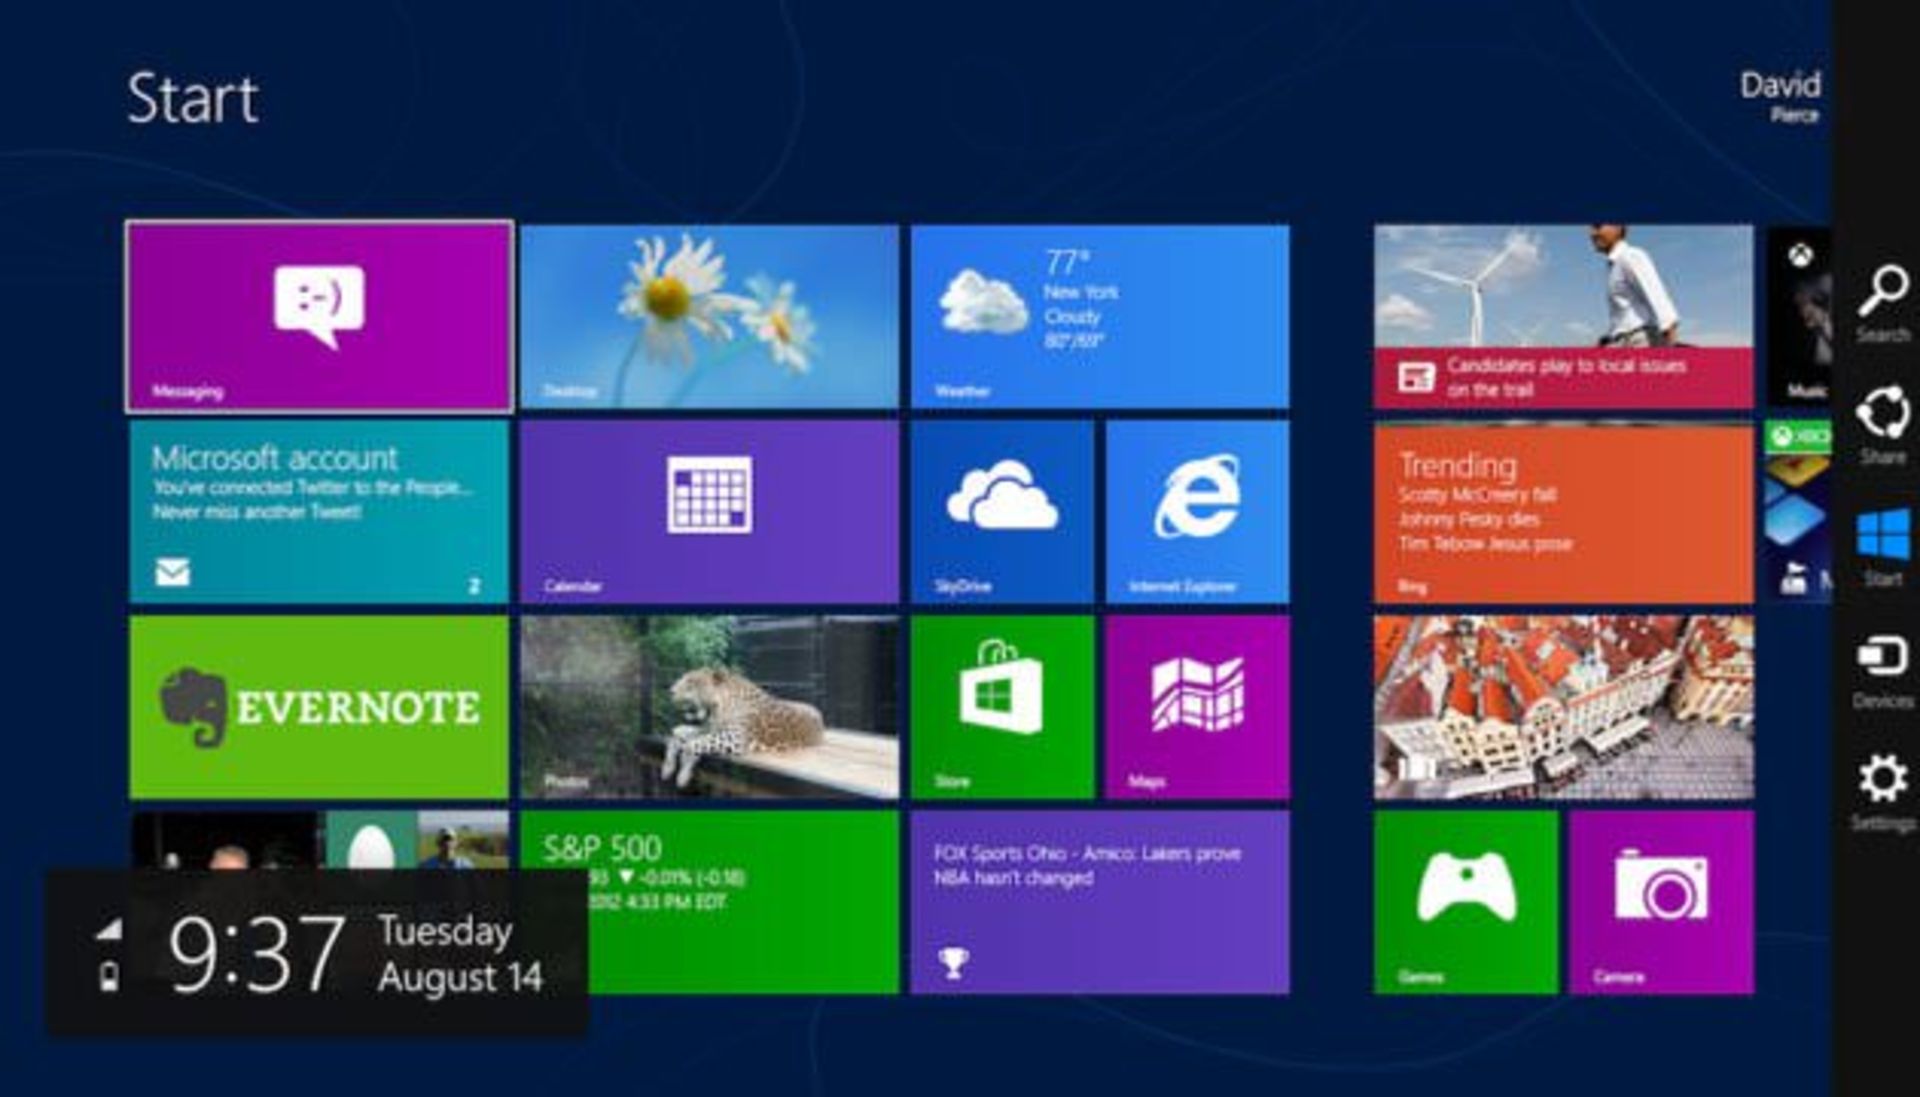
Task: Open the SkyDrive tile
Action: [1002, 511]
